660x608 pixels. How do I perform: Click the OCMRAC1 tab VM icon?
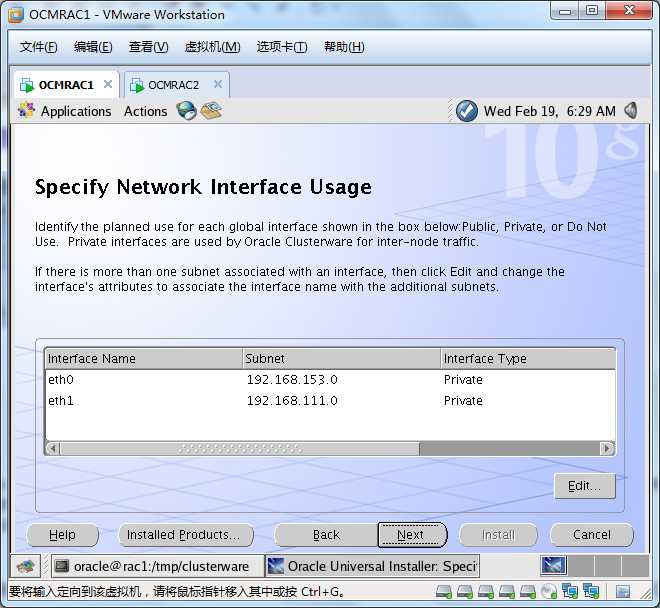pos(27,85)
